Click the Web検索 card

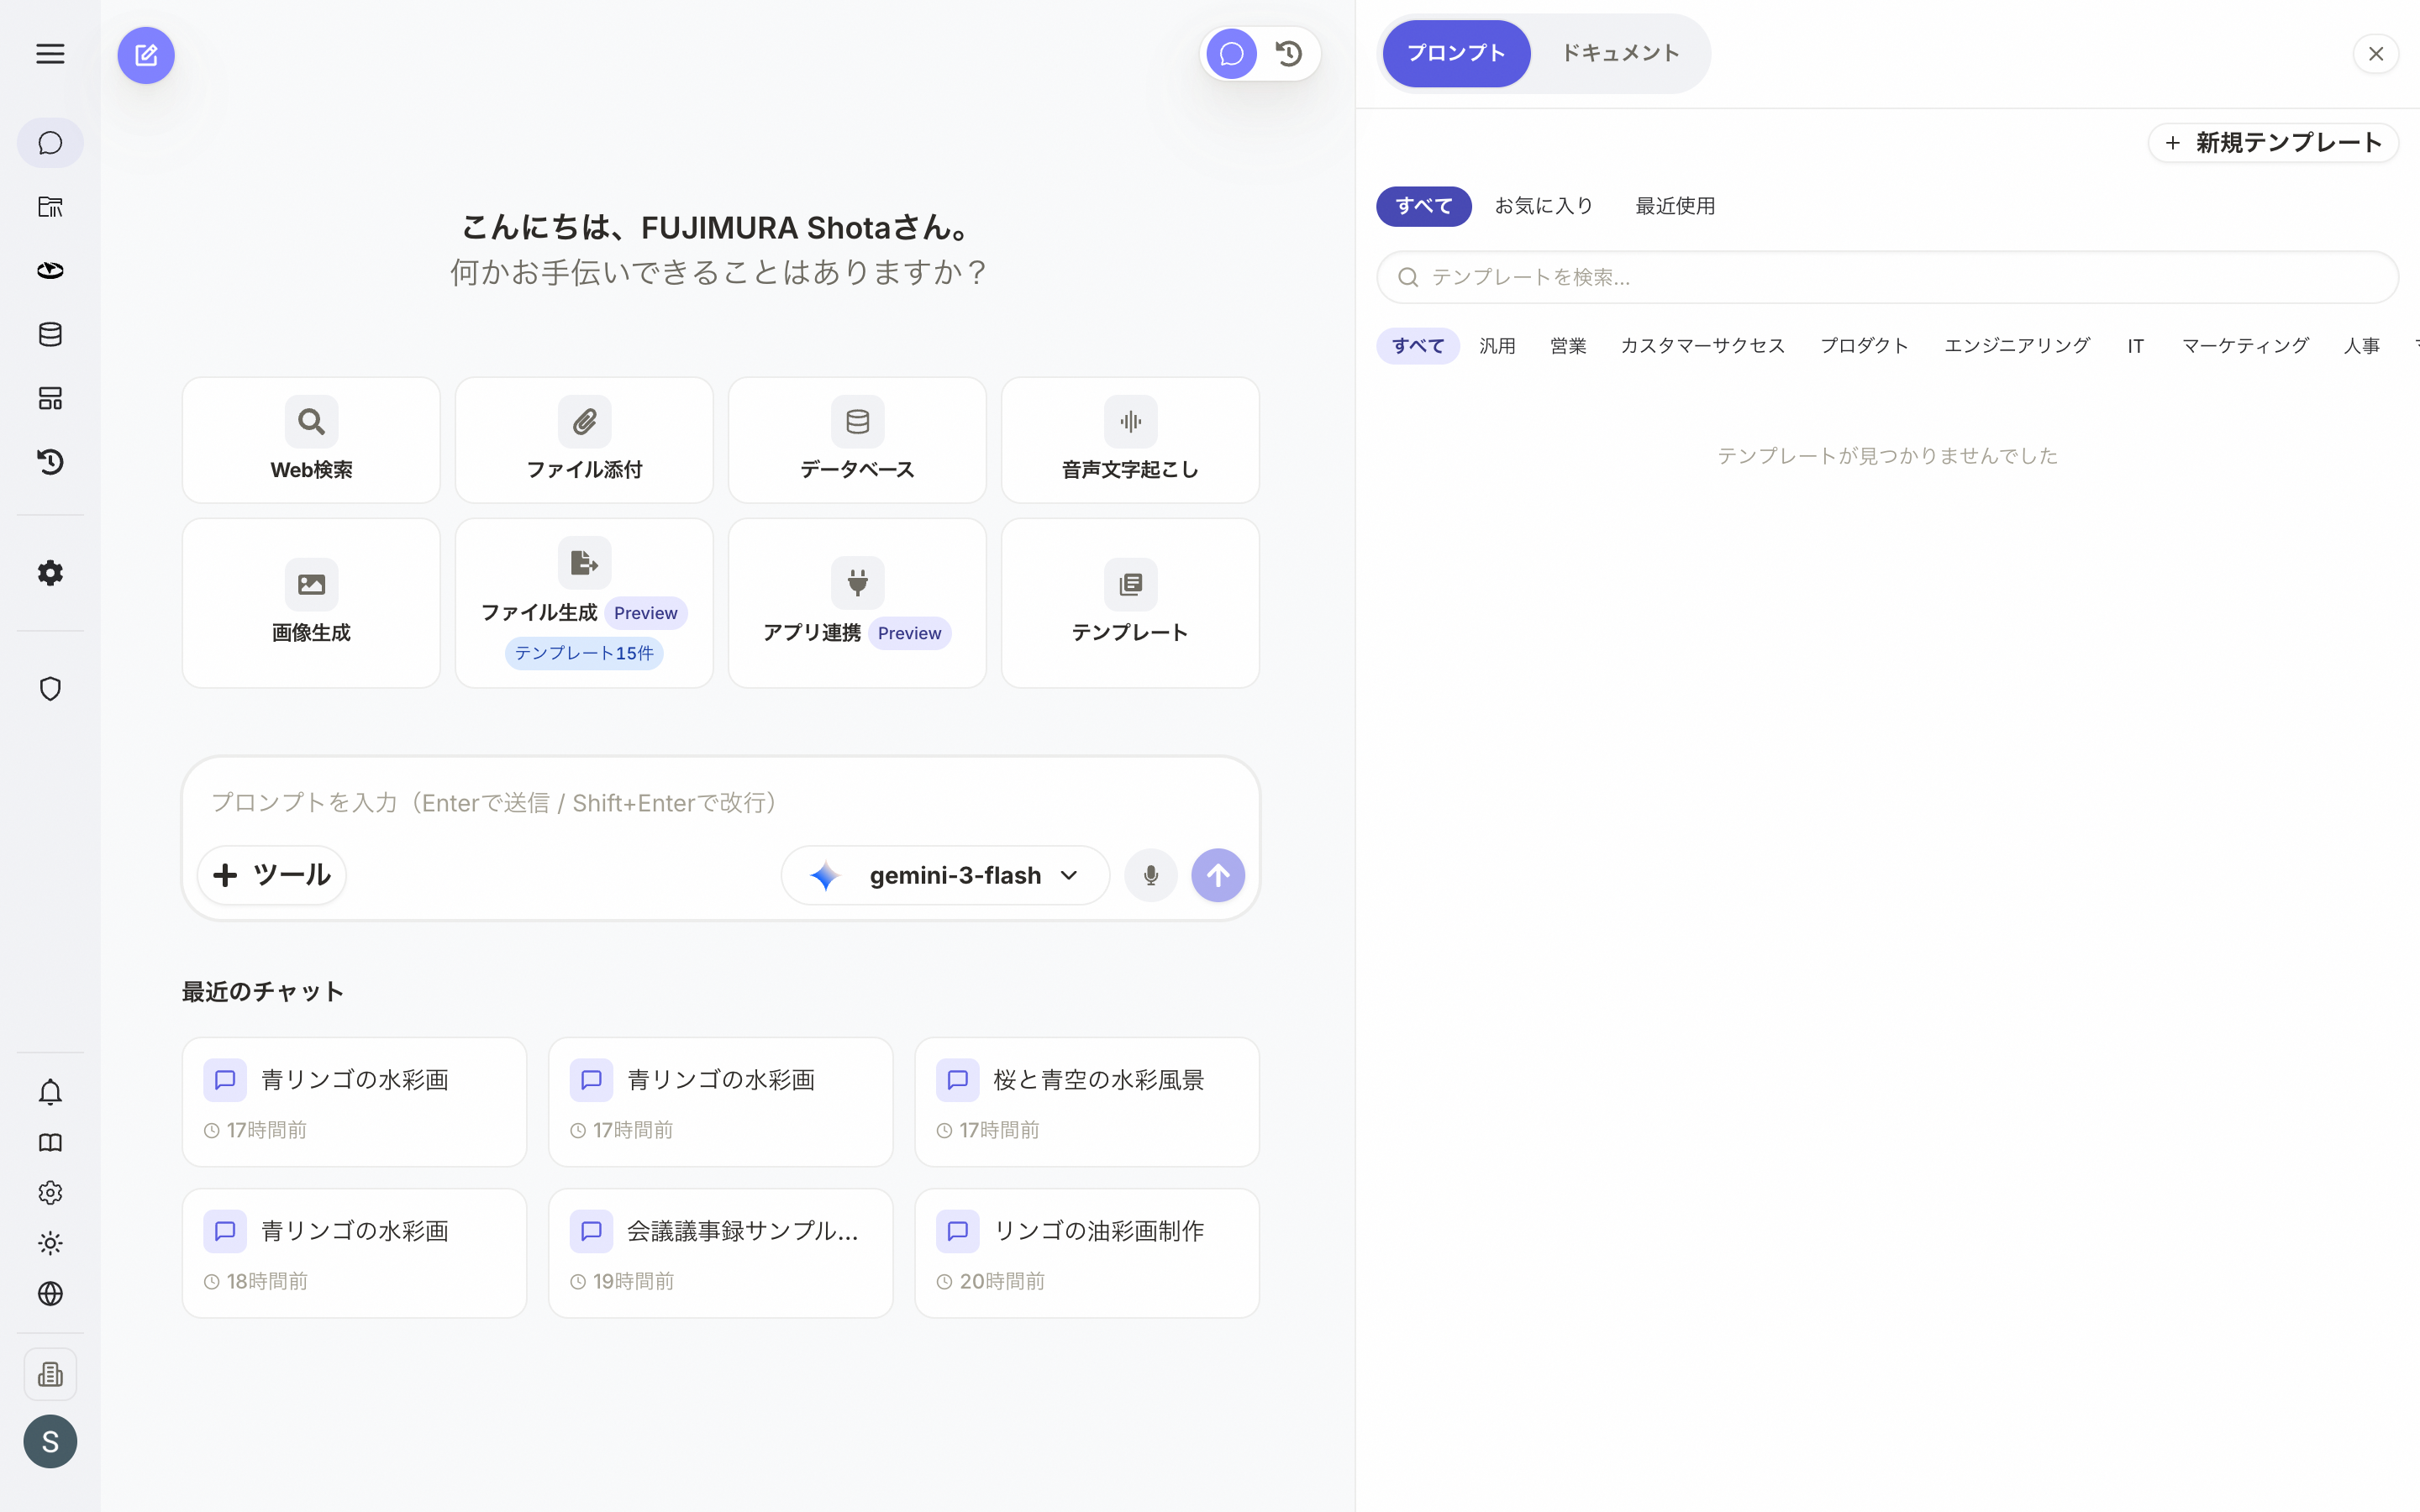click(x=311, y=440)
